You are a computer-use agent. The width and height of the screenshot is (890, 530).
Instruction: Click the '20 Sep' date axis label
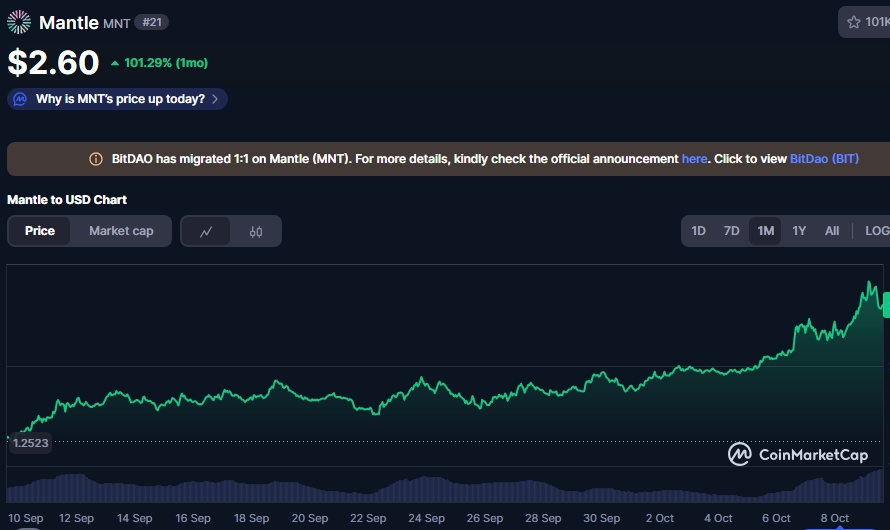pyautogui.click(x=310, y=518)
